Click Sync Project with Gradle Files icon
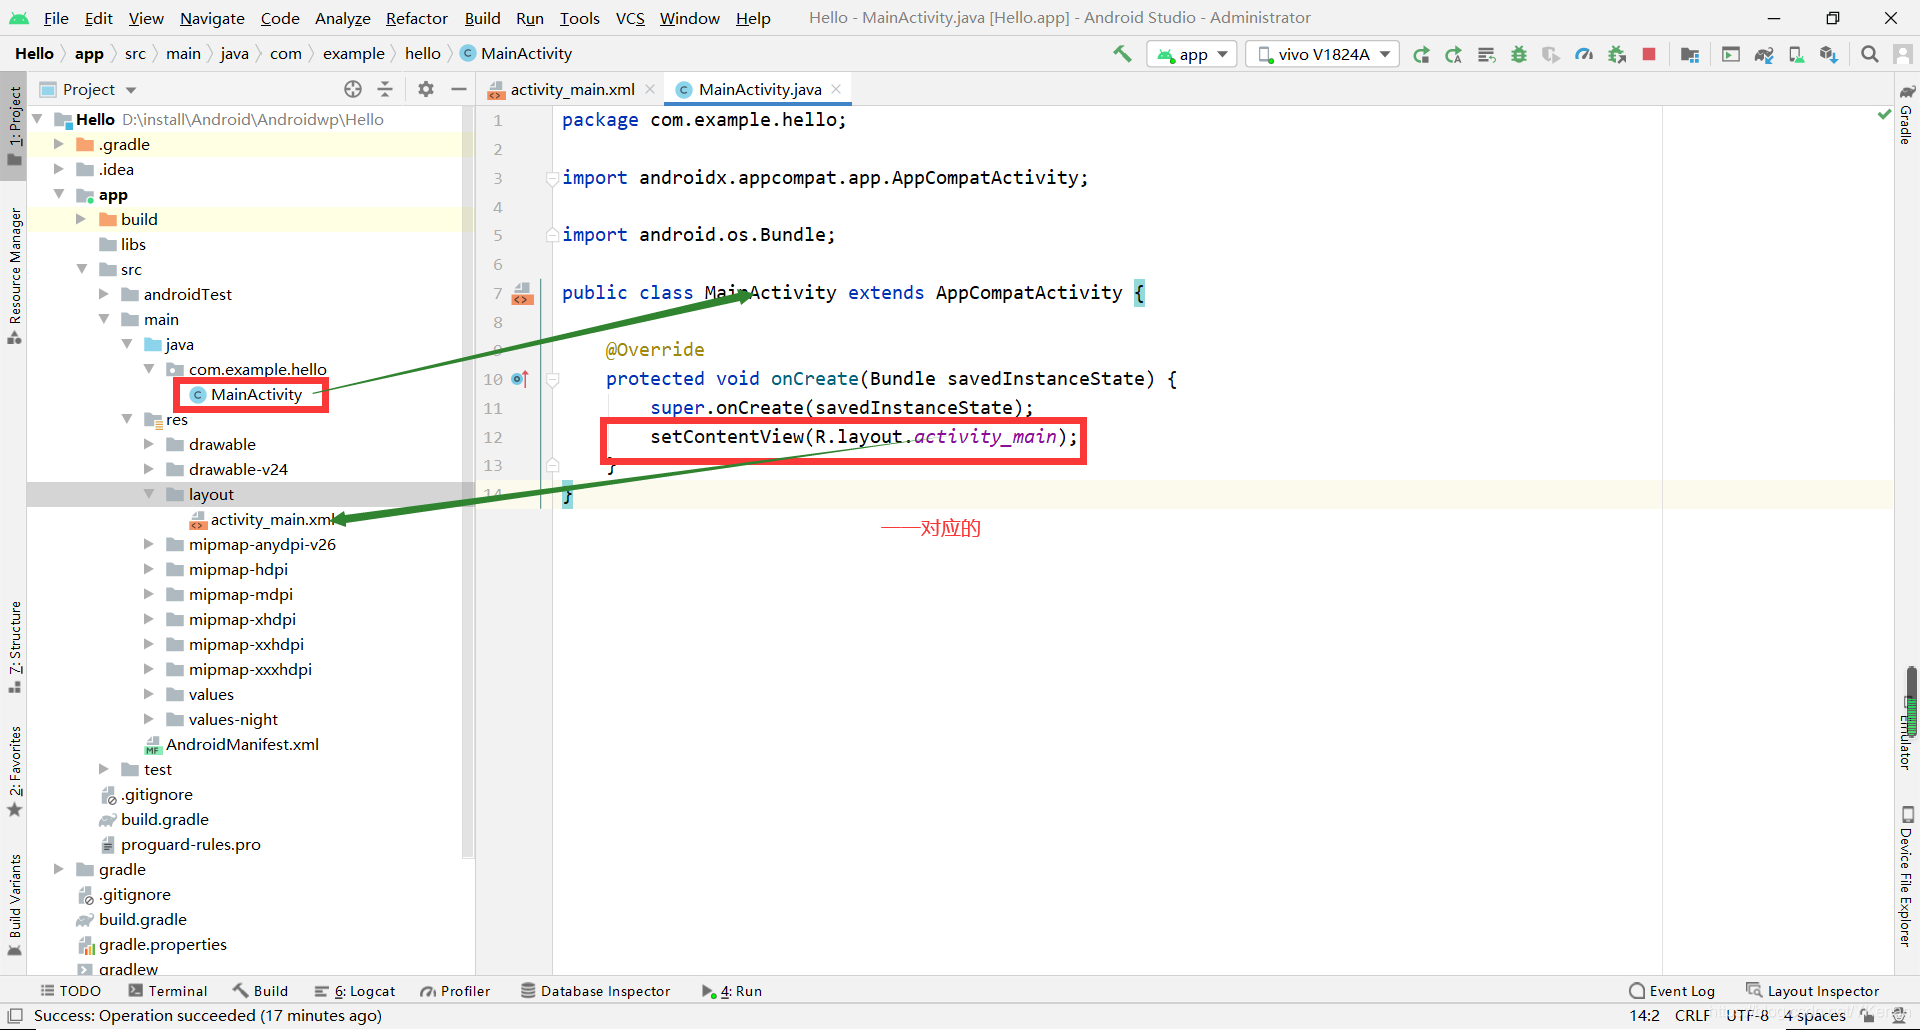Screen dimensions: 1920x1030 (1764, 55)
